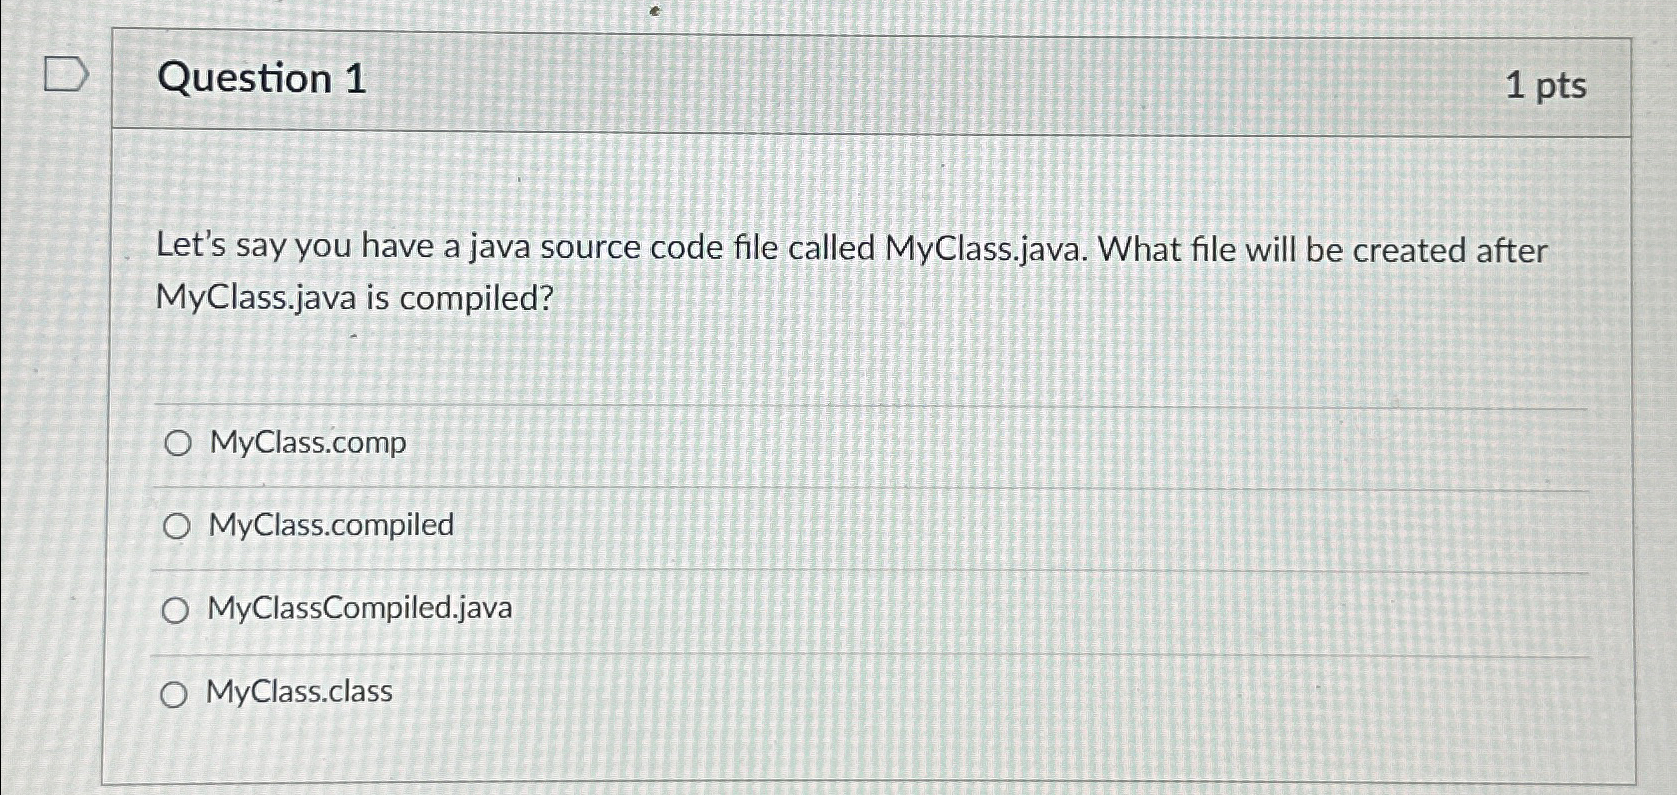Click the MyClass.compiled answer text
The height and width of the screenshot is (795, 1677).
pyautogui.click(x=331, y=525)
